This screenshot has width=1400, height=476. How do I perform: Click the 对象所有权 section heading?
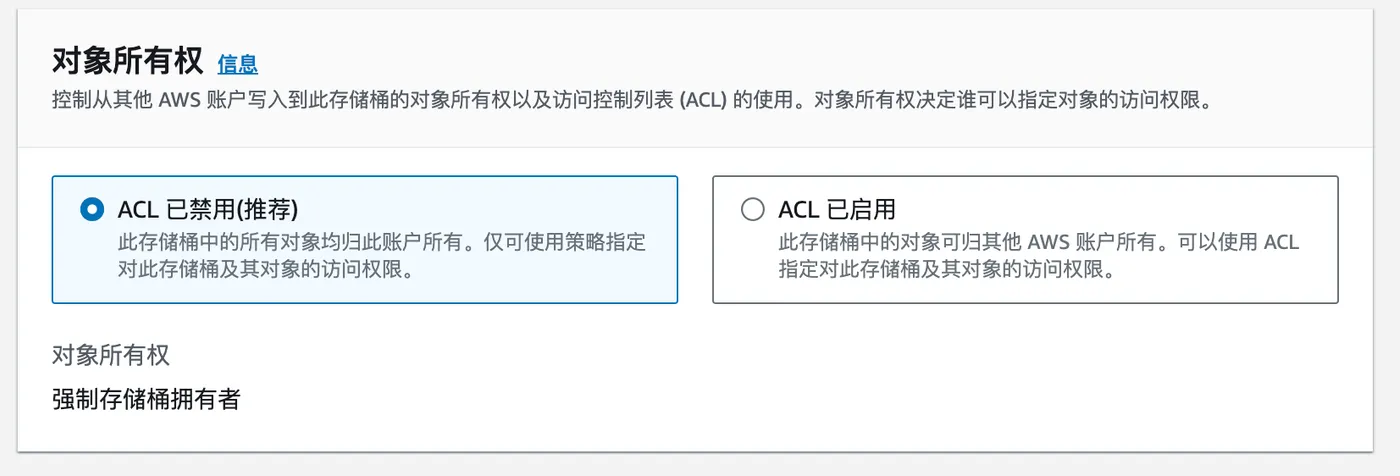127,62
